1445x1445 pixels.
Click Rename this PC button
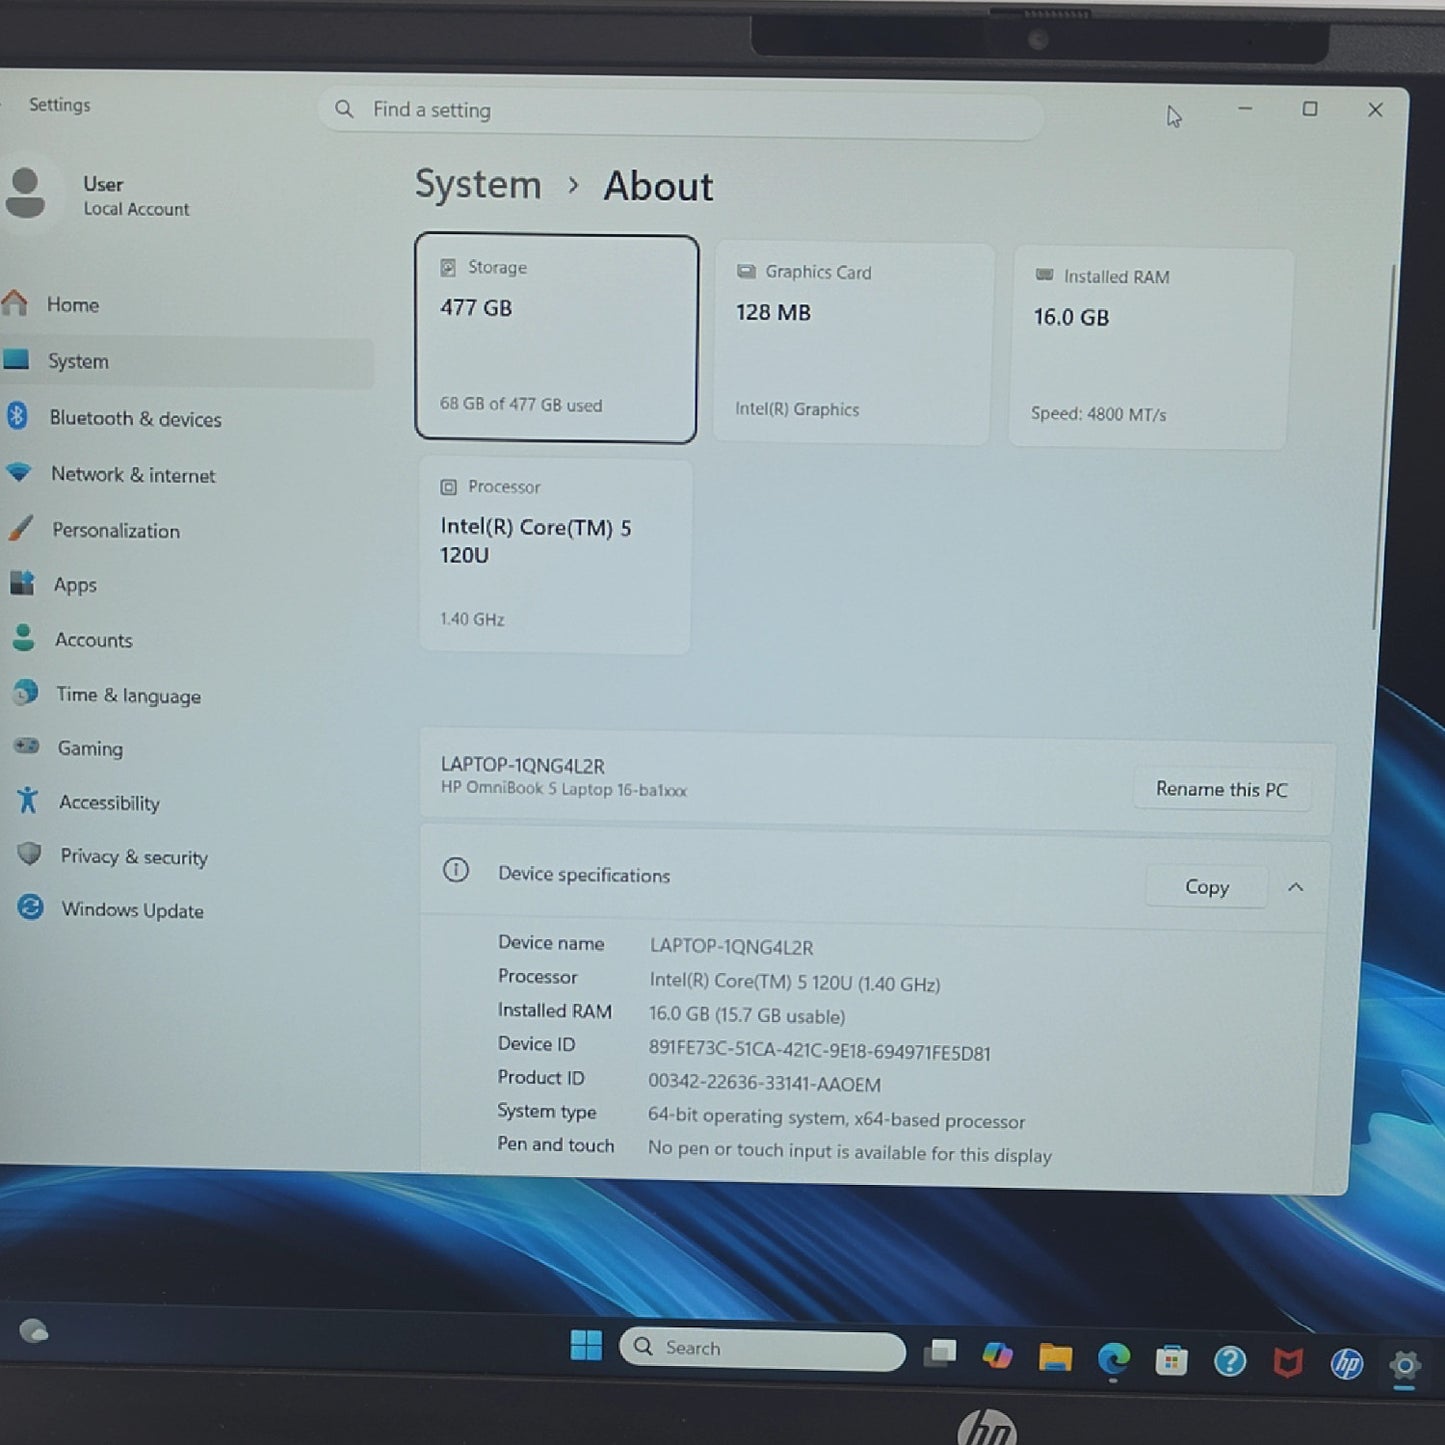pos(1221,789)
